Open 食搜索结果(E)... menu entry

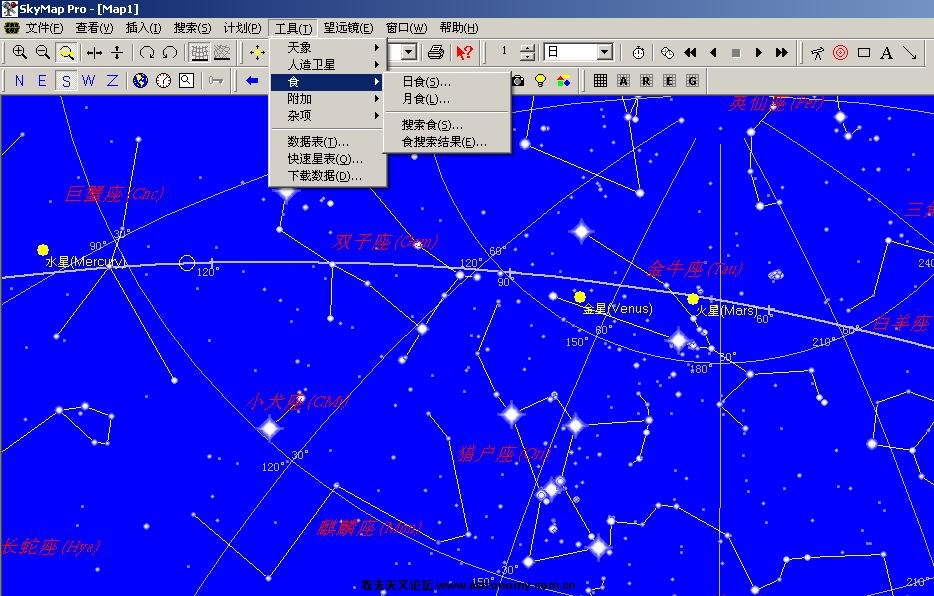pos(447,142)
